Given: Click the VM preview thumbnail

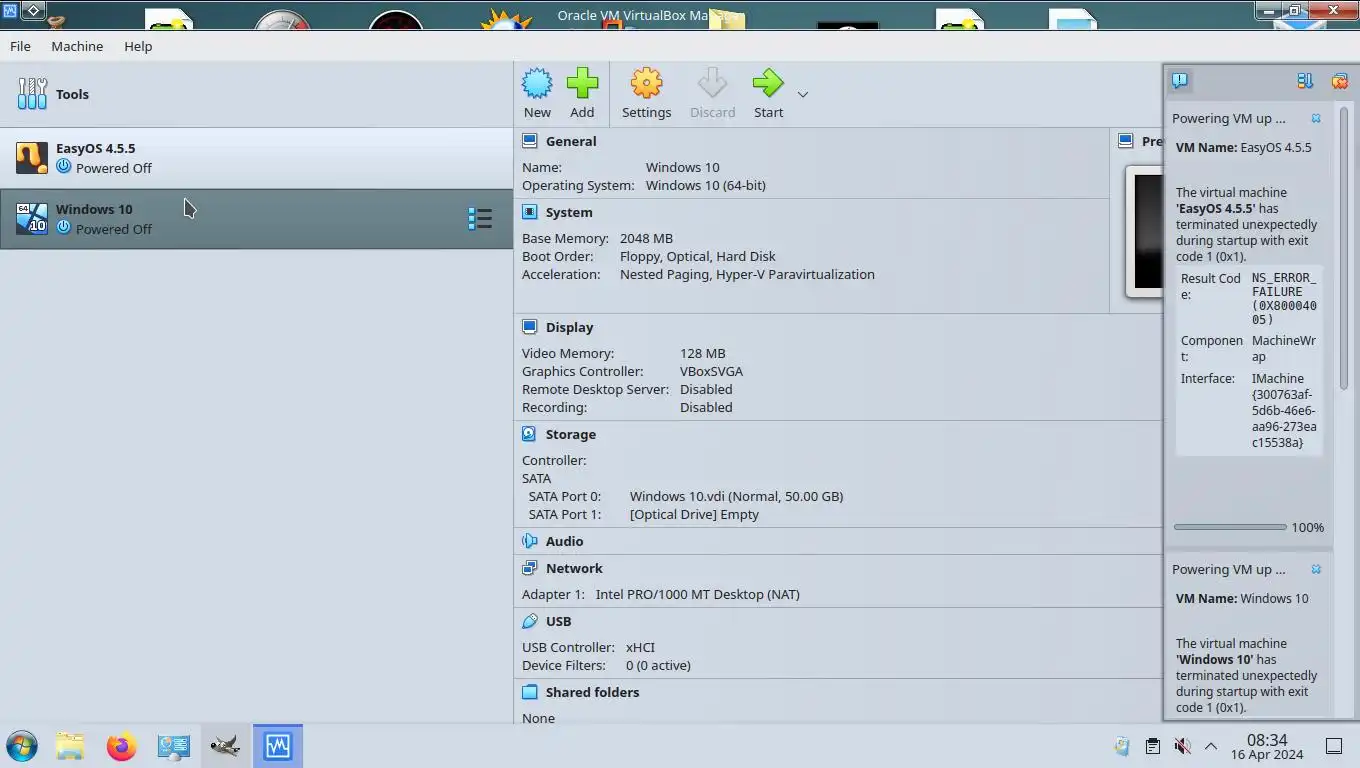Looking at the screenshot, I should tap(1145, 232).
